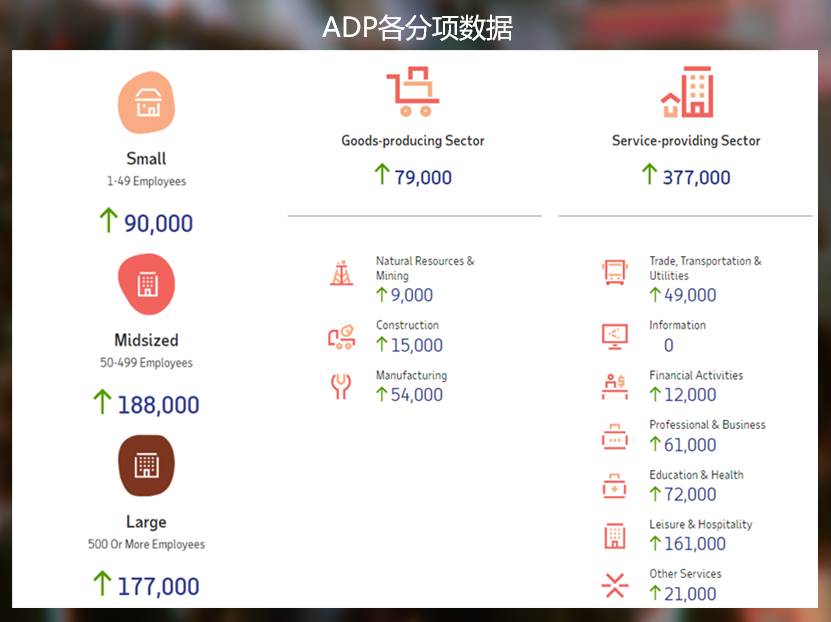The width and height of the screenshot is (831, 622).
Task: Click the green arrow beside 54,000
Action: point(382,394)
